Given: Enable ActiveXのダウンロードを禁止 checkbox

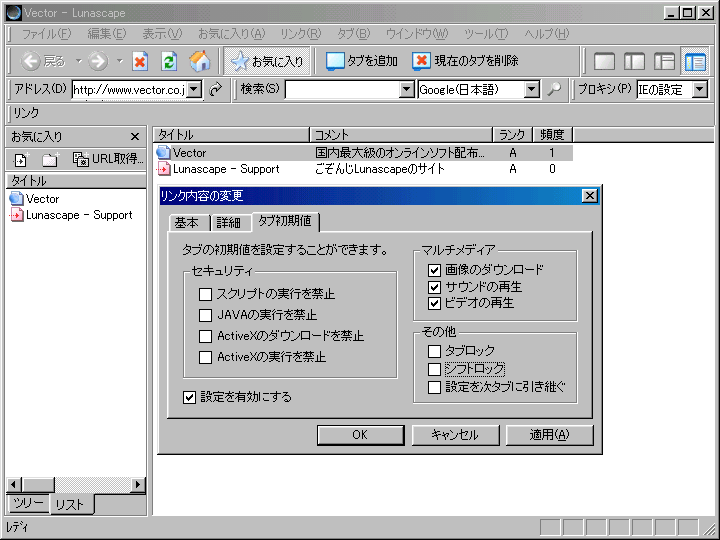Looking at the screenshot, I should click(x=205, y=336).
